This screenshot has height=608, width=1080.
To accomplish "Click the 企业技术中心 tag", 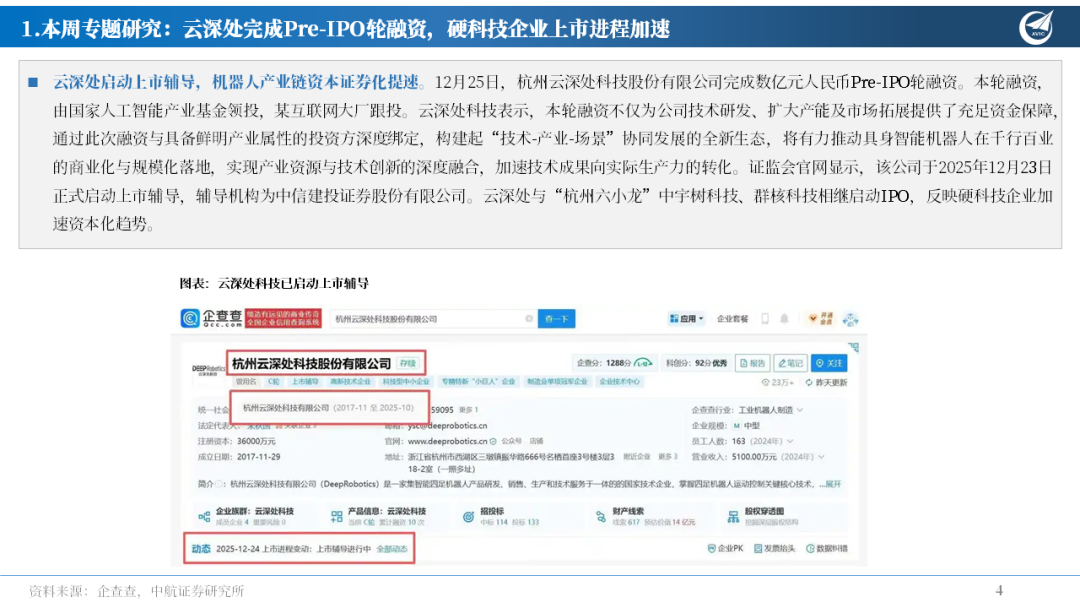I will [x=619, y=381].
